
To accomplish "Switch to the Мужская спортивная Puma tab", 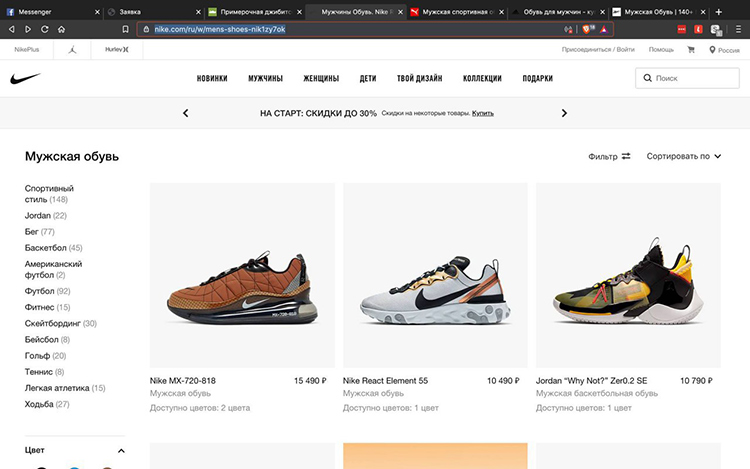I will (x=456, y=12).
